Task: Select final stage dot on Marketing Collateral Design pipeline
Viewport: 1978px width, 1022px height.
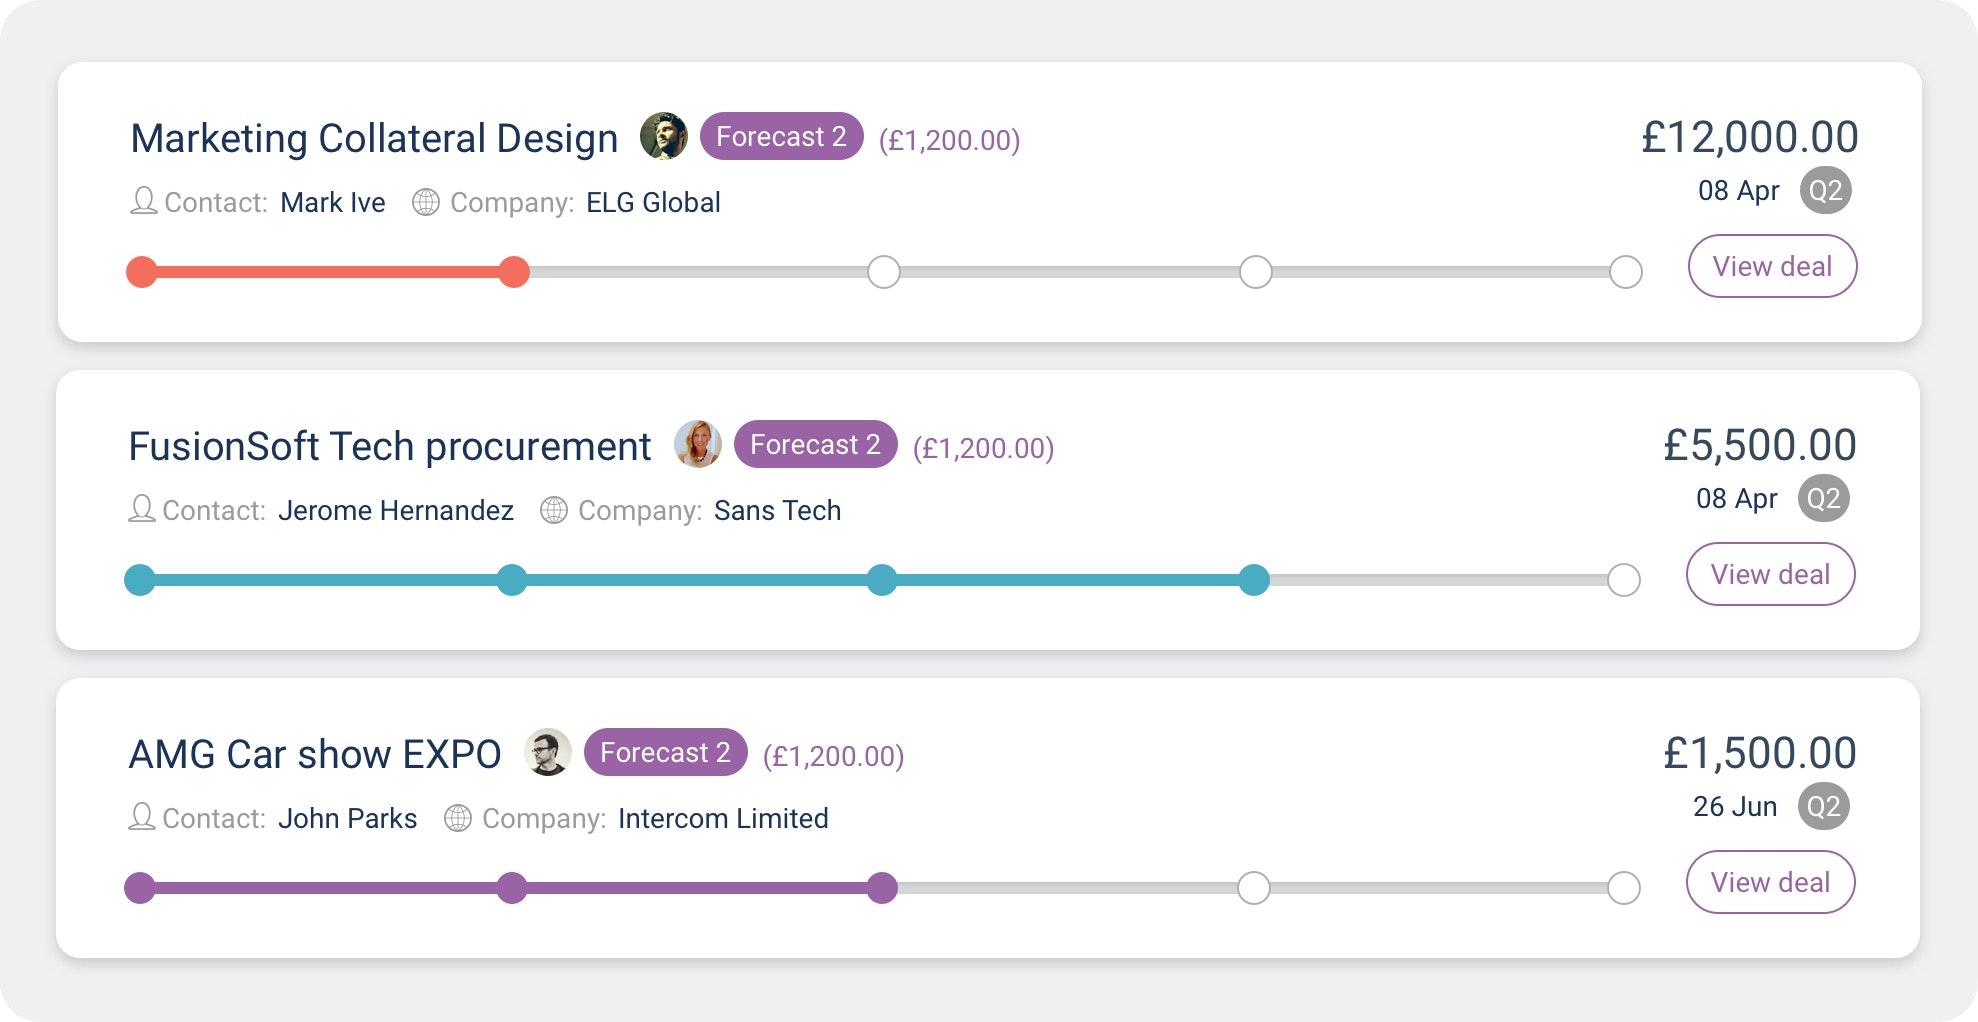Action: (1626, 272)
